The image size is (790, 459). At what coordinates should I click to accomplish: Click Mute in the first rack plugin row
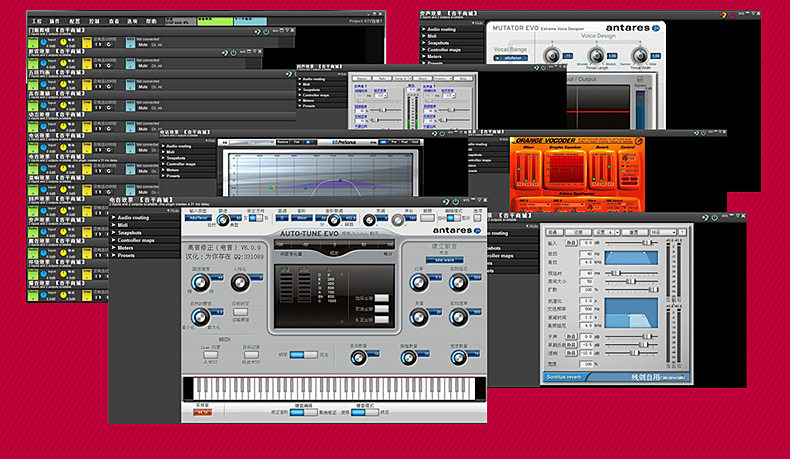tap(143, 45)
